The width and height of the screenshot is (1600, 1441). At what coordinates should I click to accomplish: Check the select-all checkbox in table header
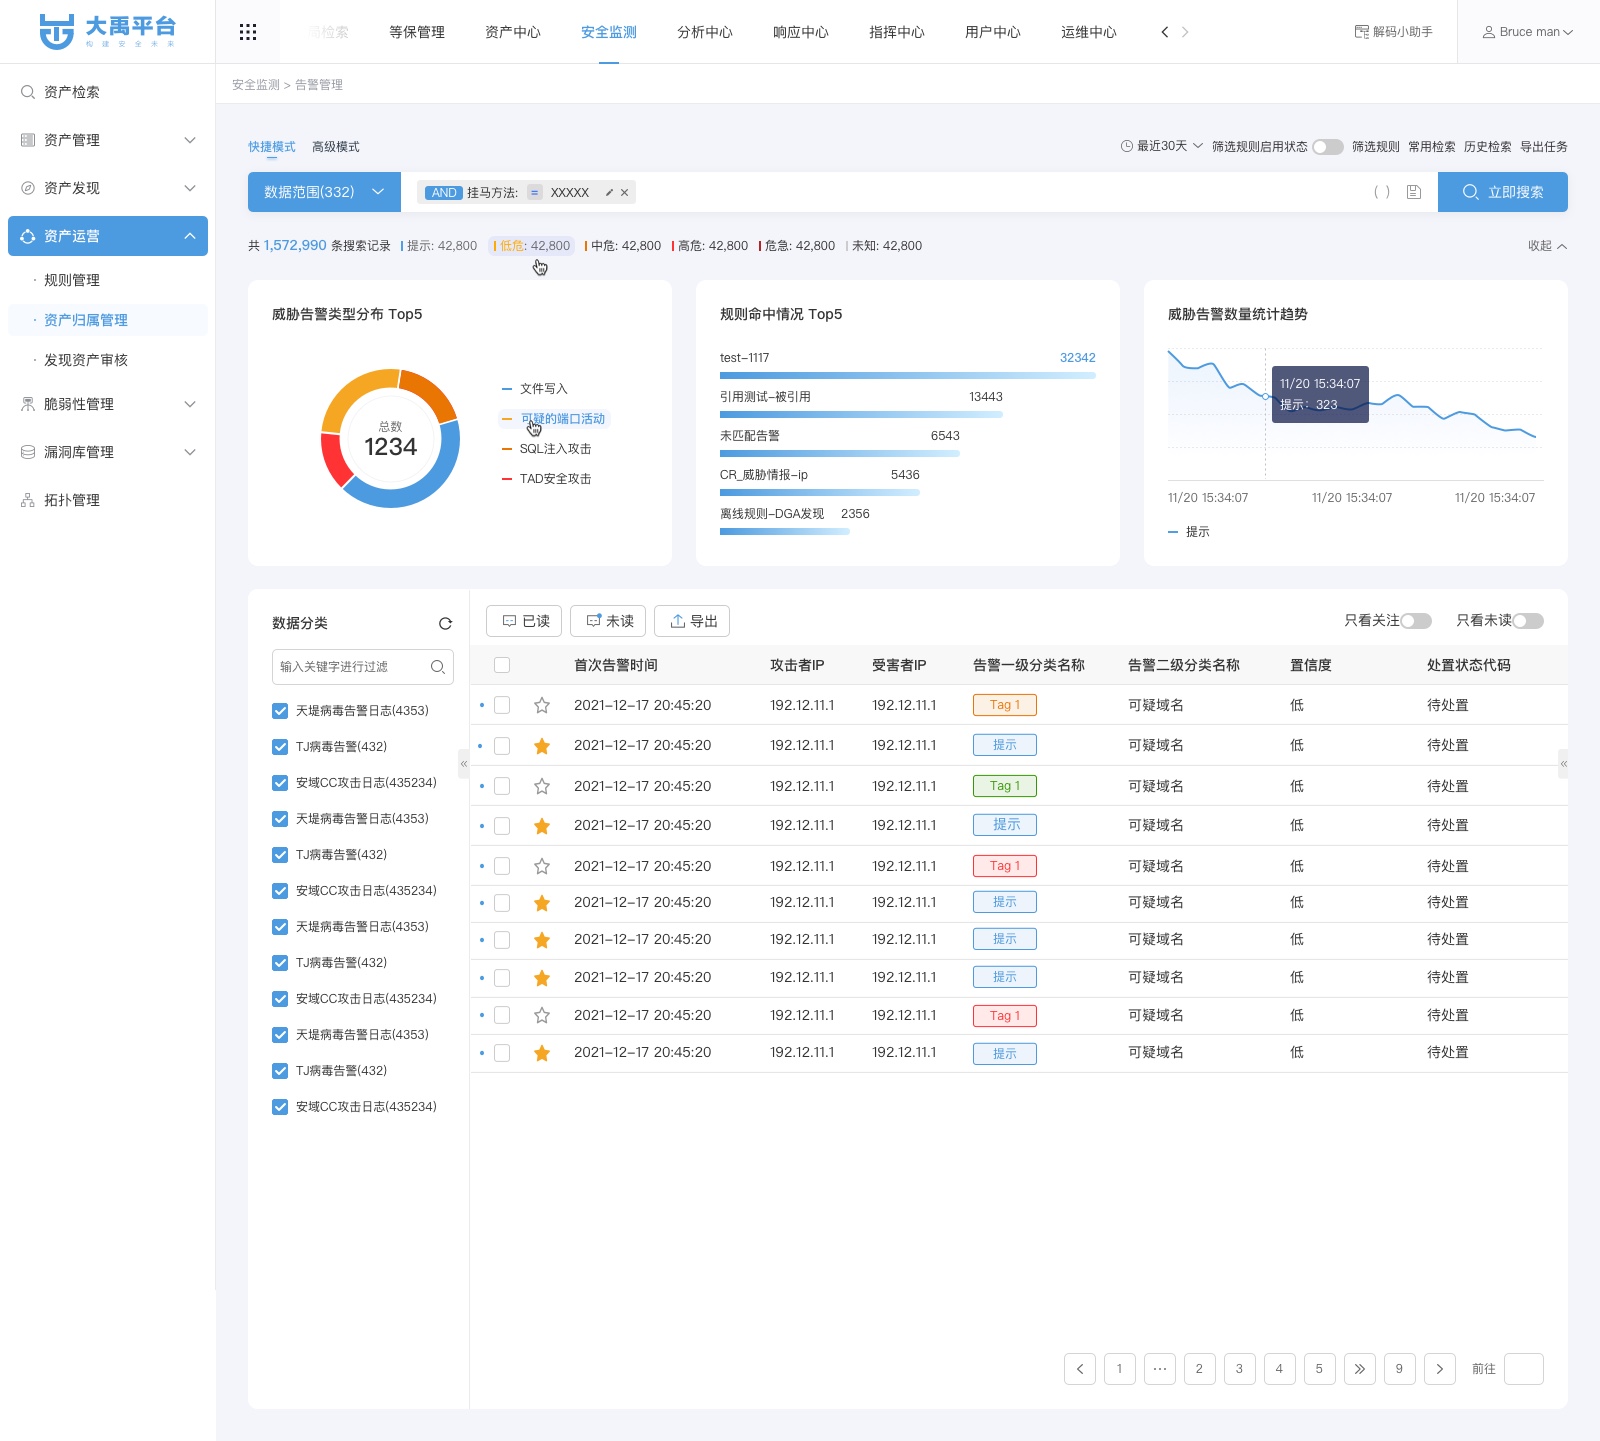tap(502, 665)
